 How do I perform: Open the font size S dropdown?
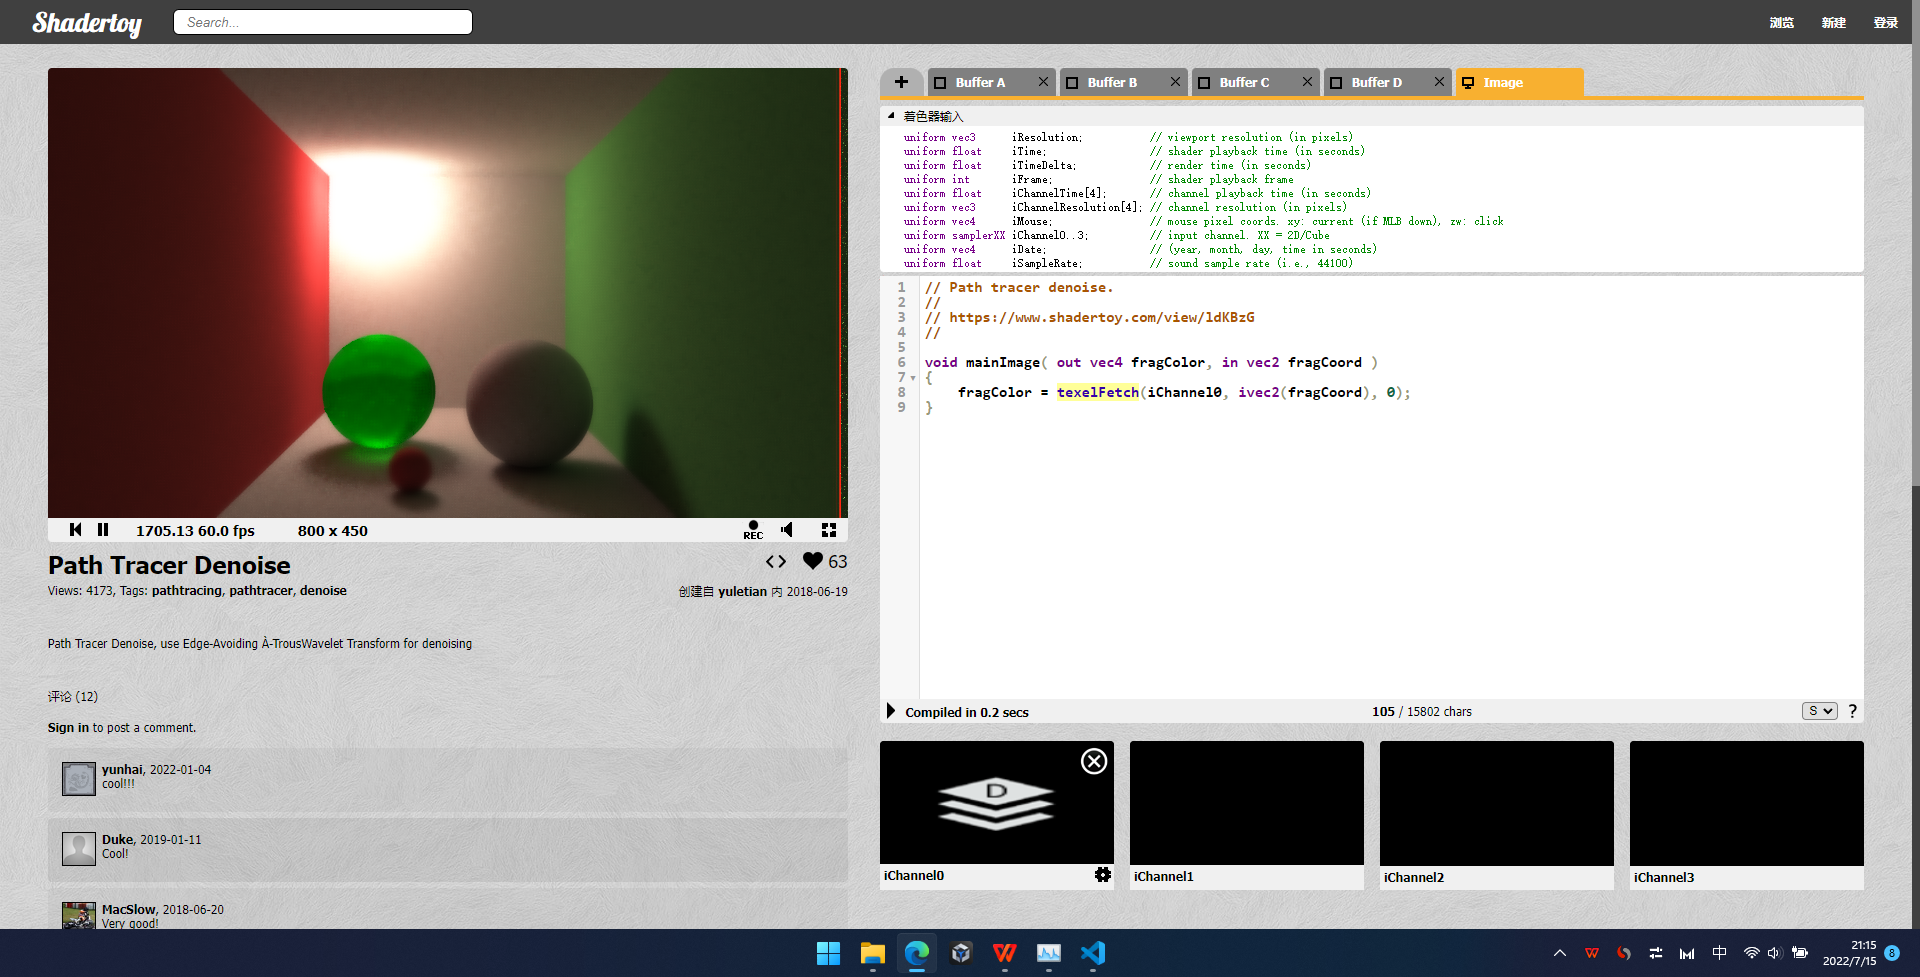click(1820, 711)
